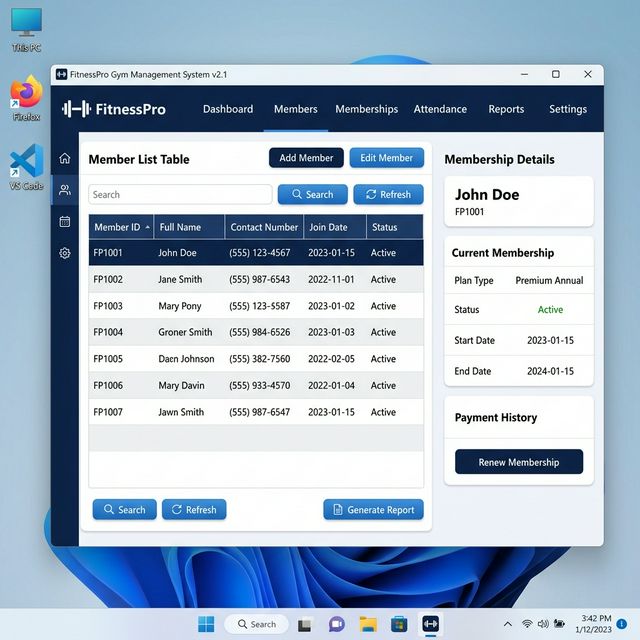Select the Groner Smith row
The width and height of the screenshot is (640, 640).
click(x=256, y=332)
